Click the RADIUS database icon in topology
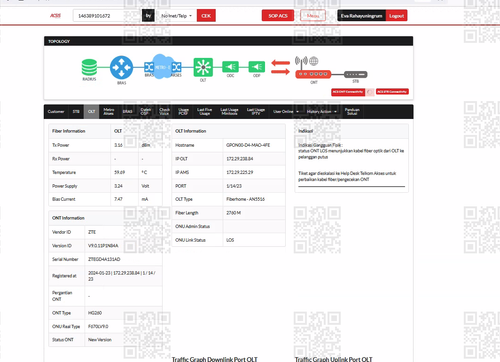The image size is (500, 362). click(89, 67)
